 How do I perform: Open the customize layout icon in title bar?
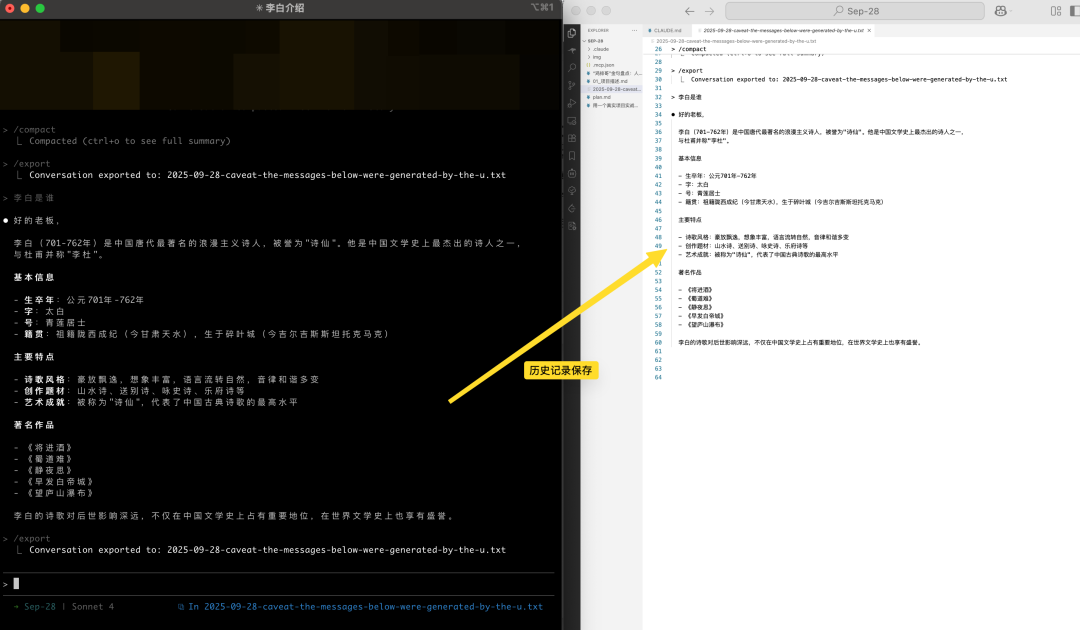(x=1056, y=11)
